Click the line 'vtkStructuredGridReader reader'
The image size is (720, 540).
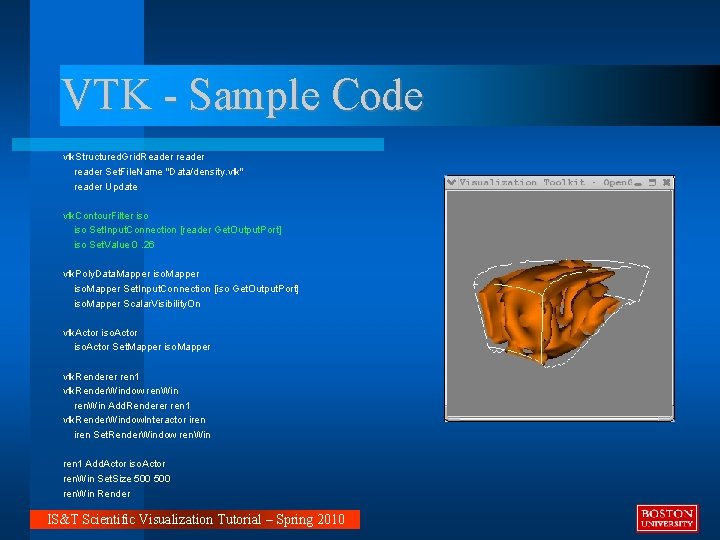[x=134, y=157]
